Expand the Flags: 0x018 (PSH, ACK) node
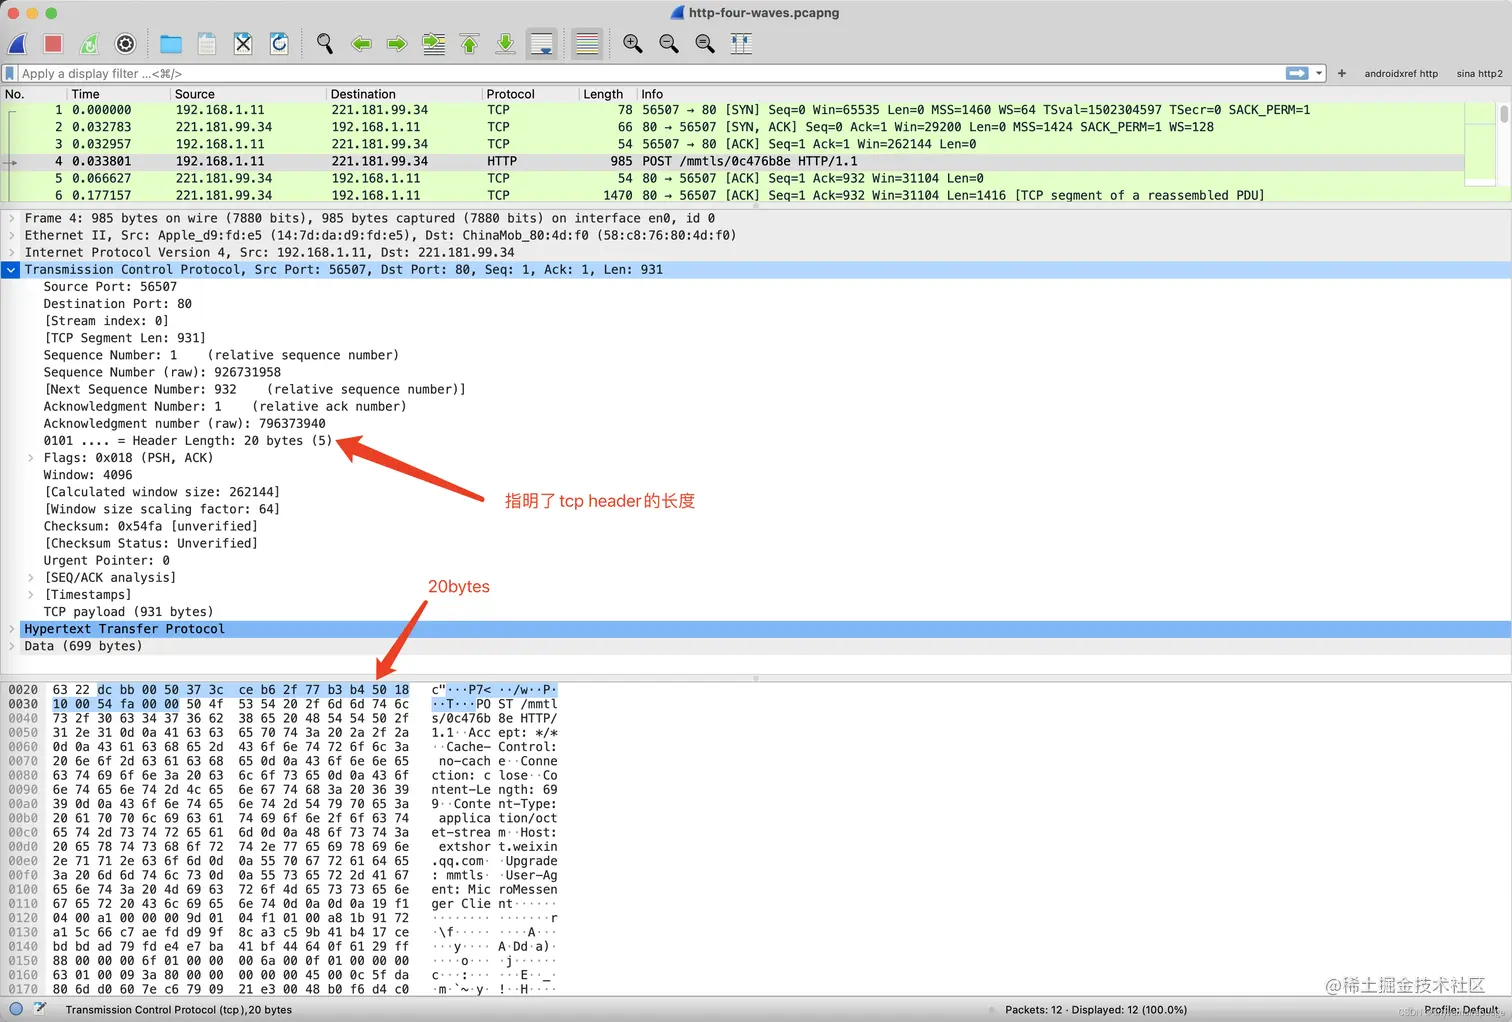Screen dimensions: 1512x1022 31,458
